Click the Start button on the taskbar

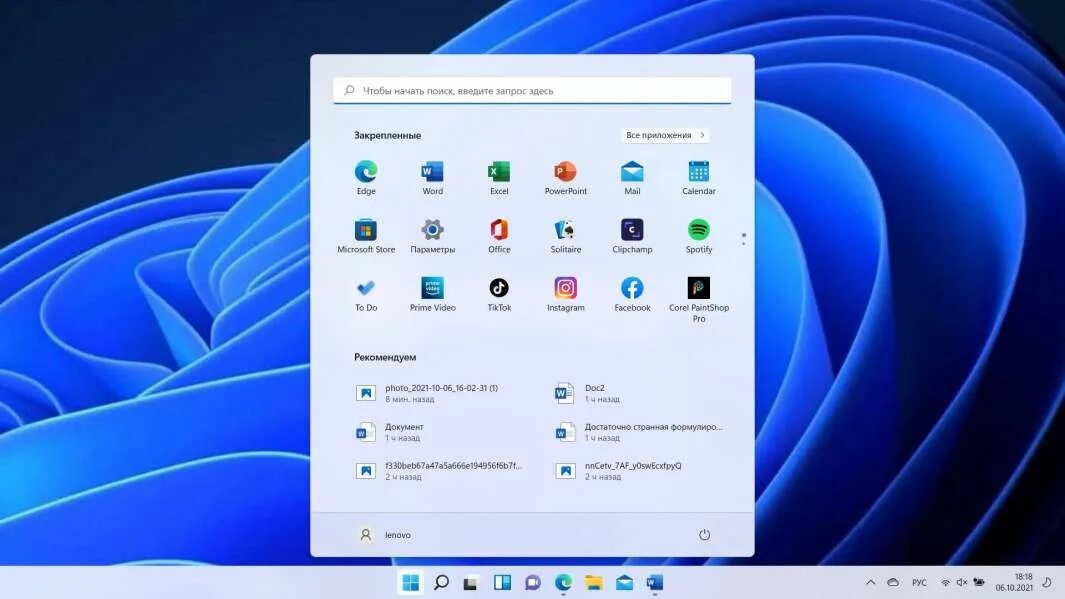click(x=411, y=583)
